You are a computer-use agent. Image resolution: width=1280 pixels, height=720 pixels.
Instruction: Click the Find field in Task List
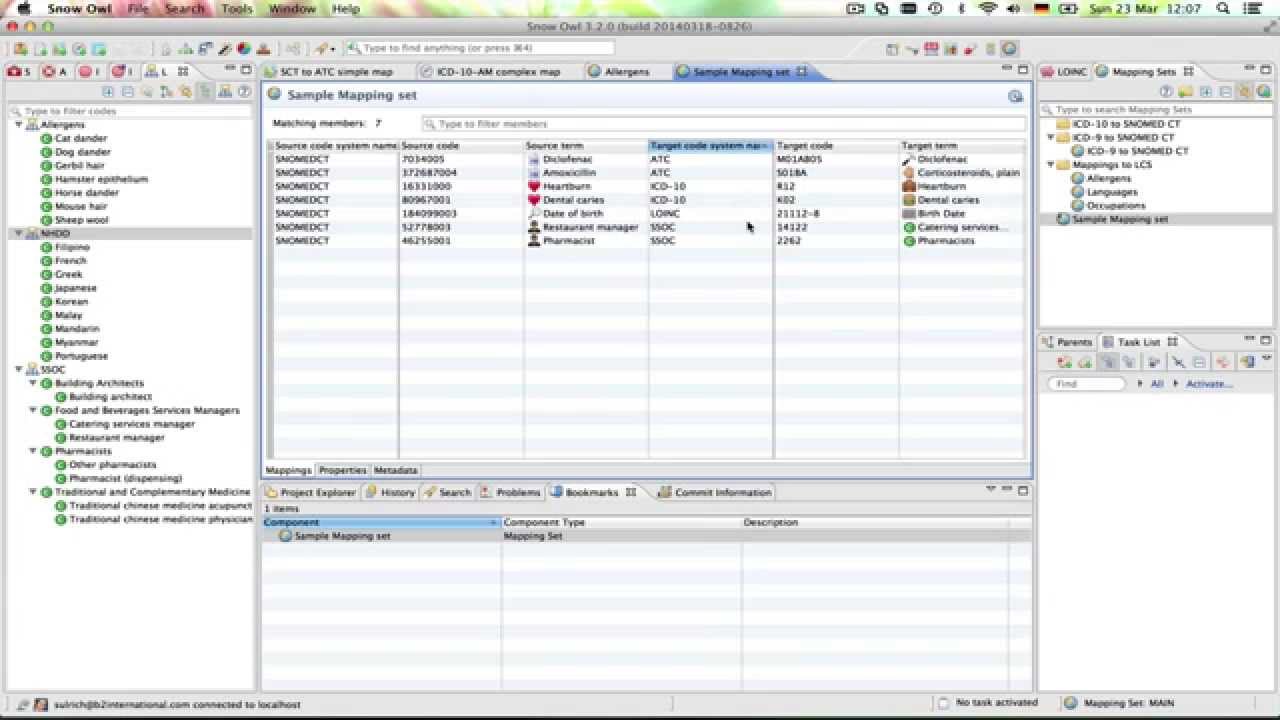coord(1087,384)
